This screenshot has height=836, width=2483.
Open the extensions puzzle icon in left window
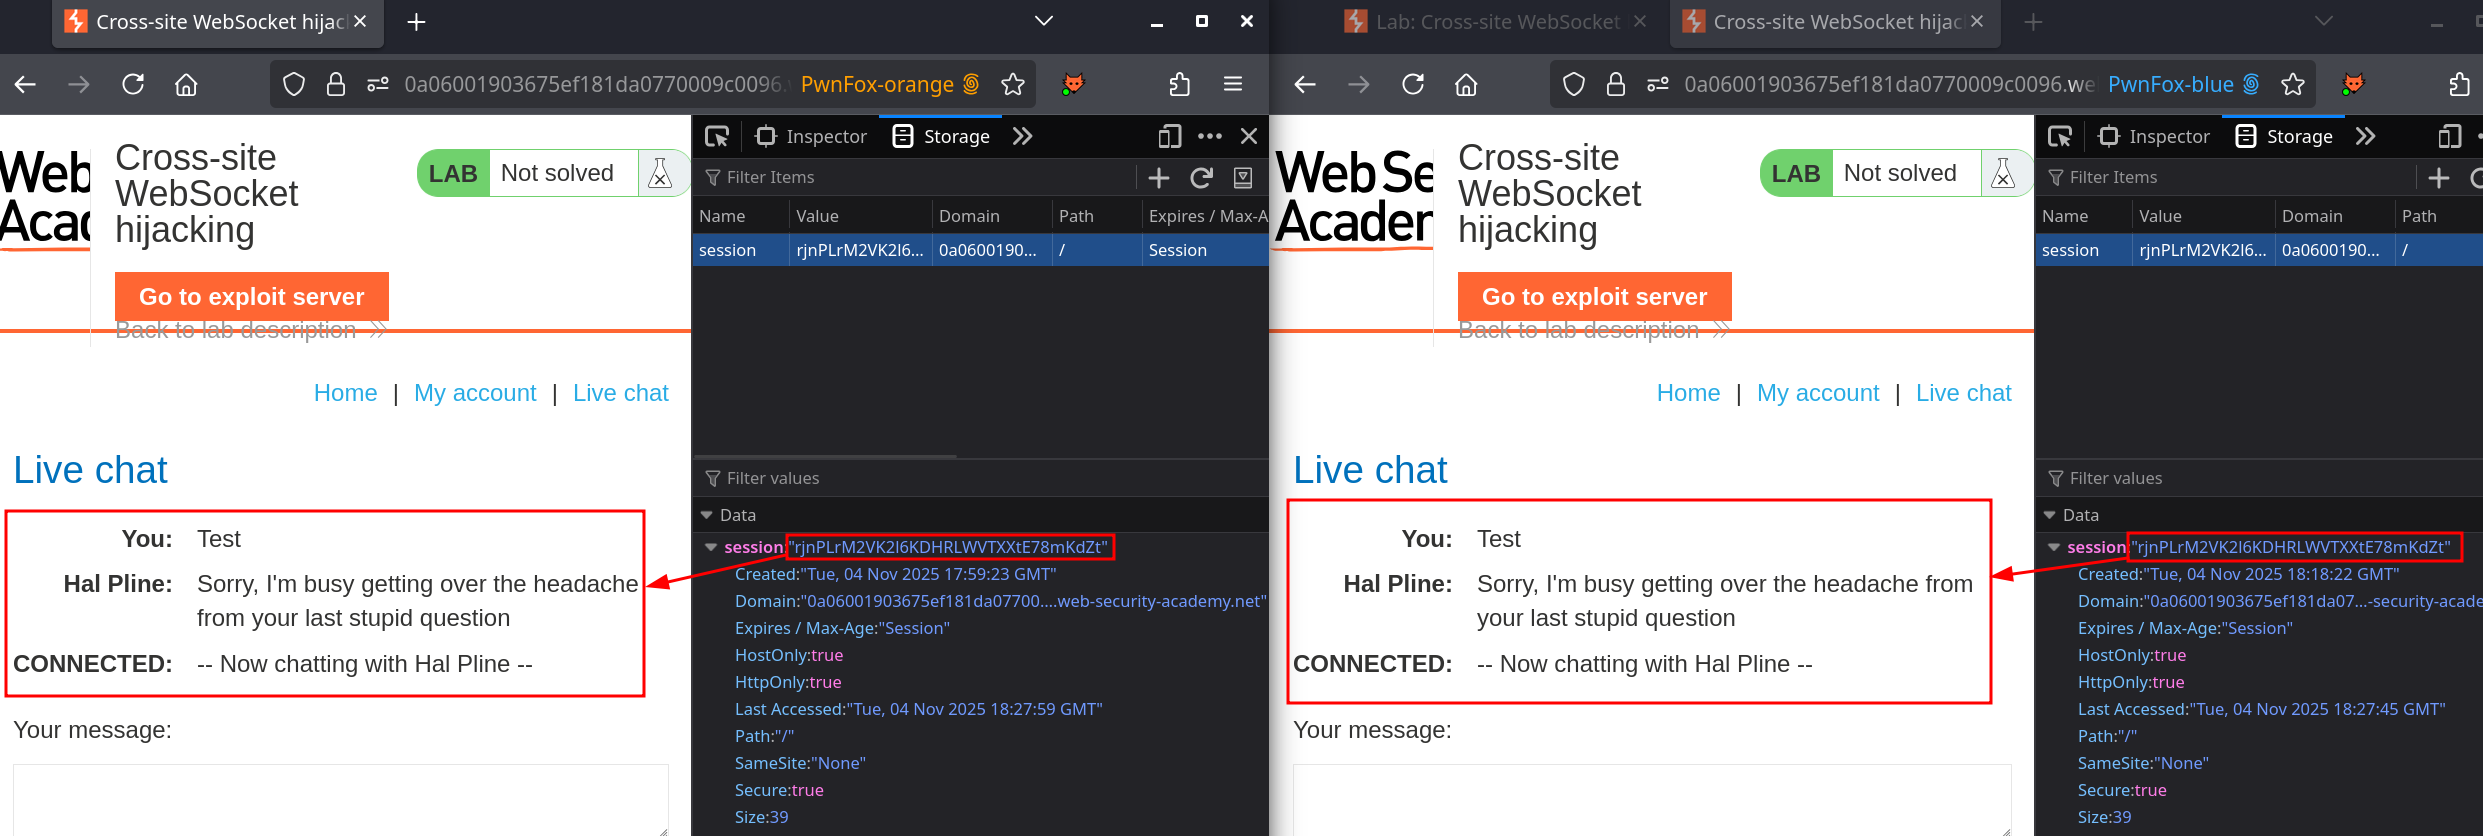pos(1180,84)
